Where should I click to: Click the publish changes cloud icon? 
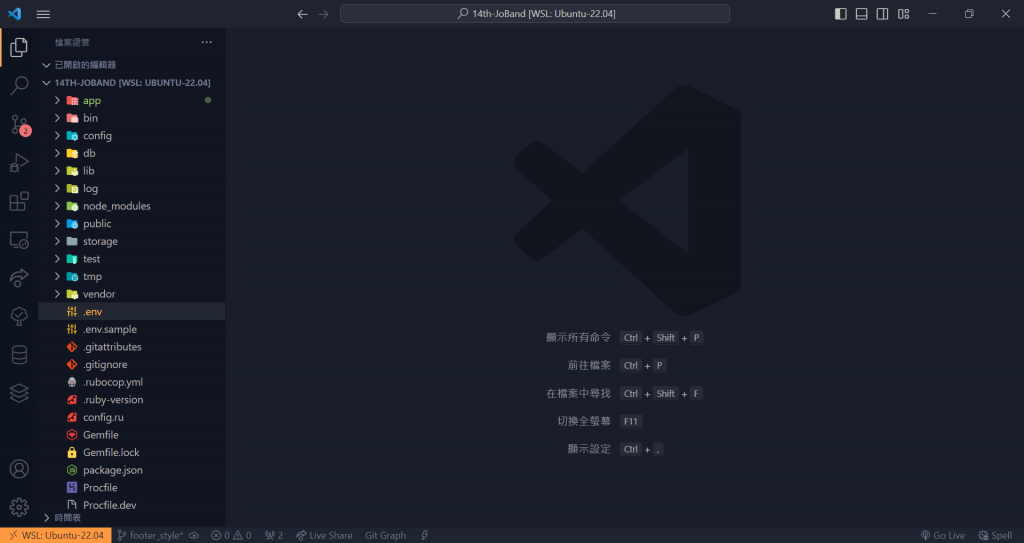tap(194, 536)
